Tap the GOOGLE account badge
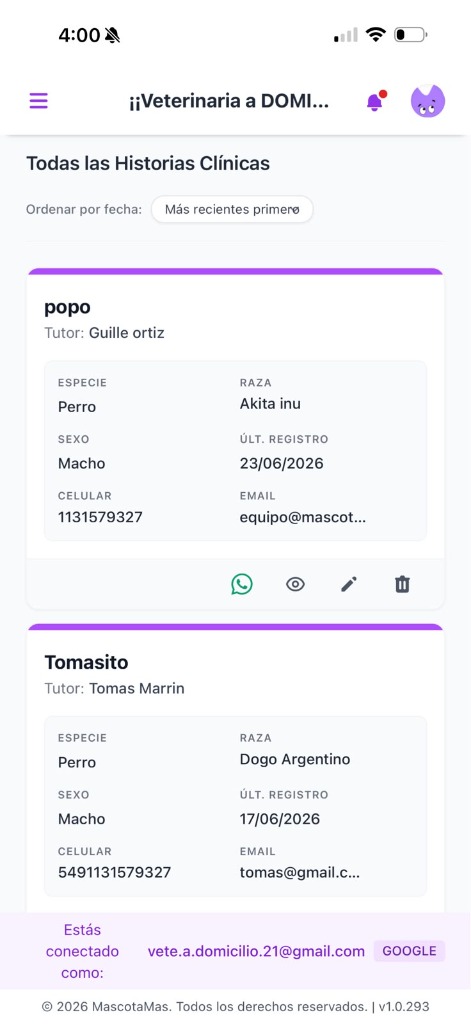Screen dimensions: 471x1024 pos(409,951)
